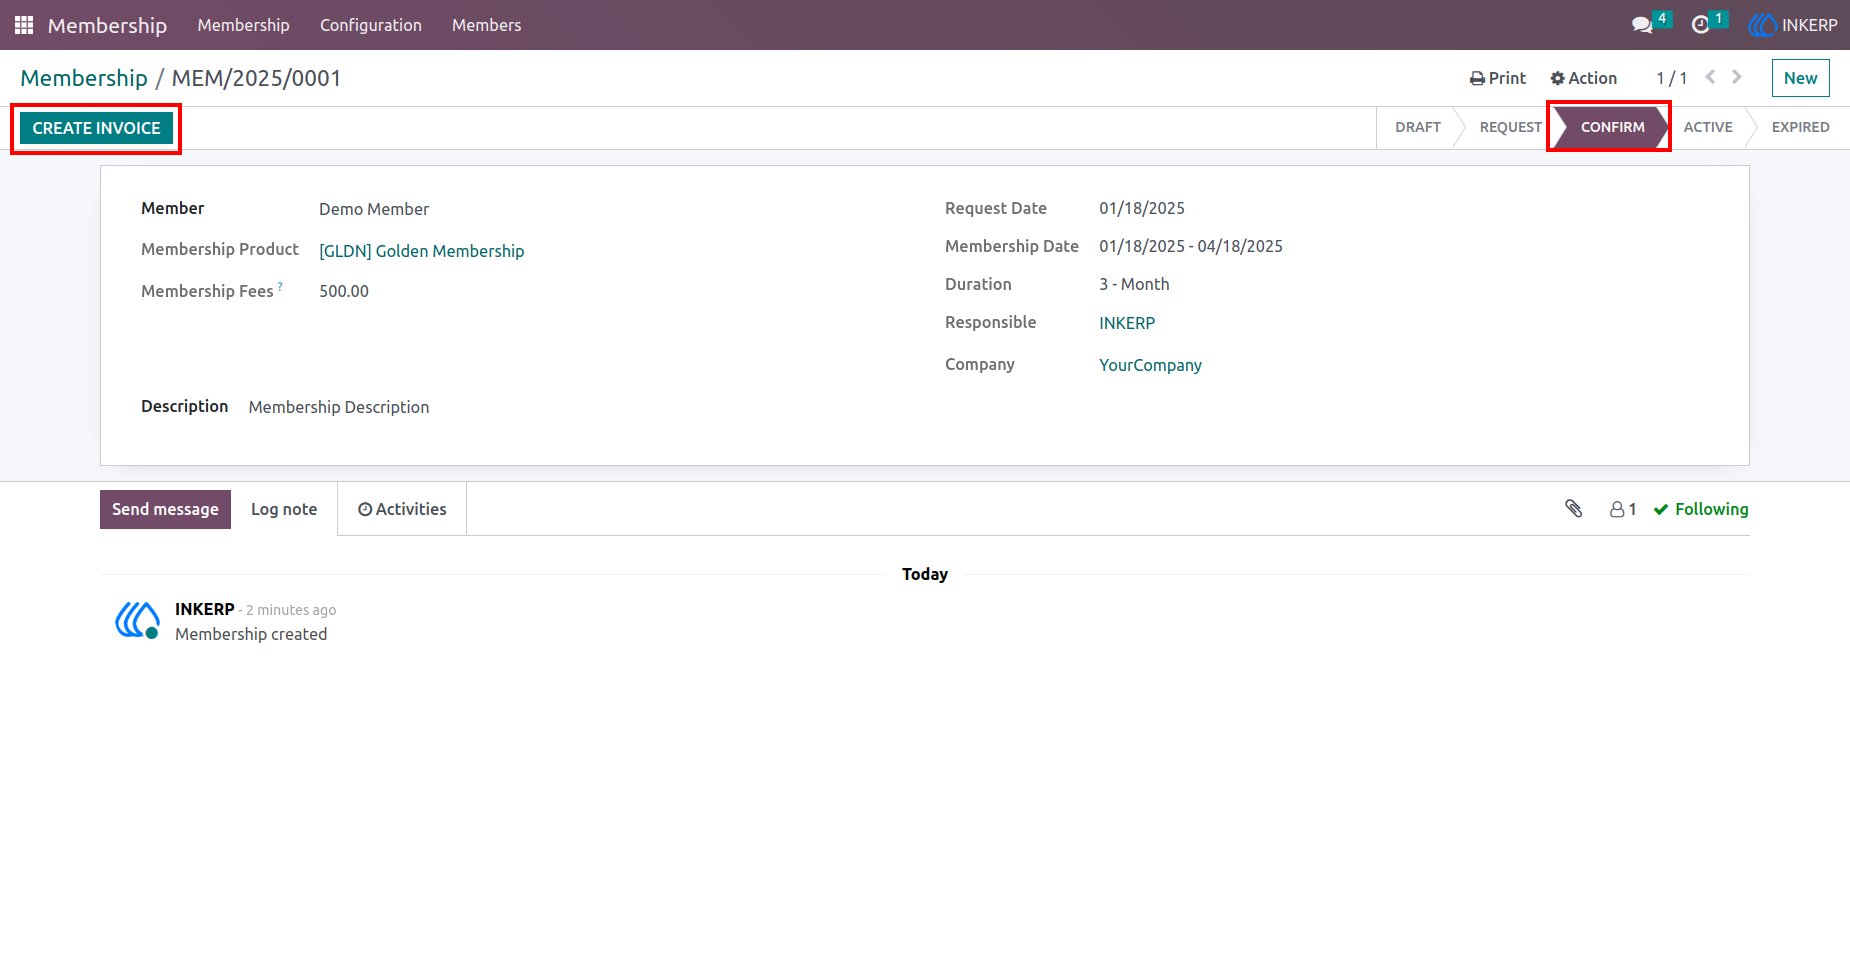1850x966 pixels.
Task: Click the record pager 1 / 1
Action: [1671, 78]
